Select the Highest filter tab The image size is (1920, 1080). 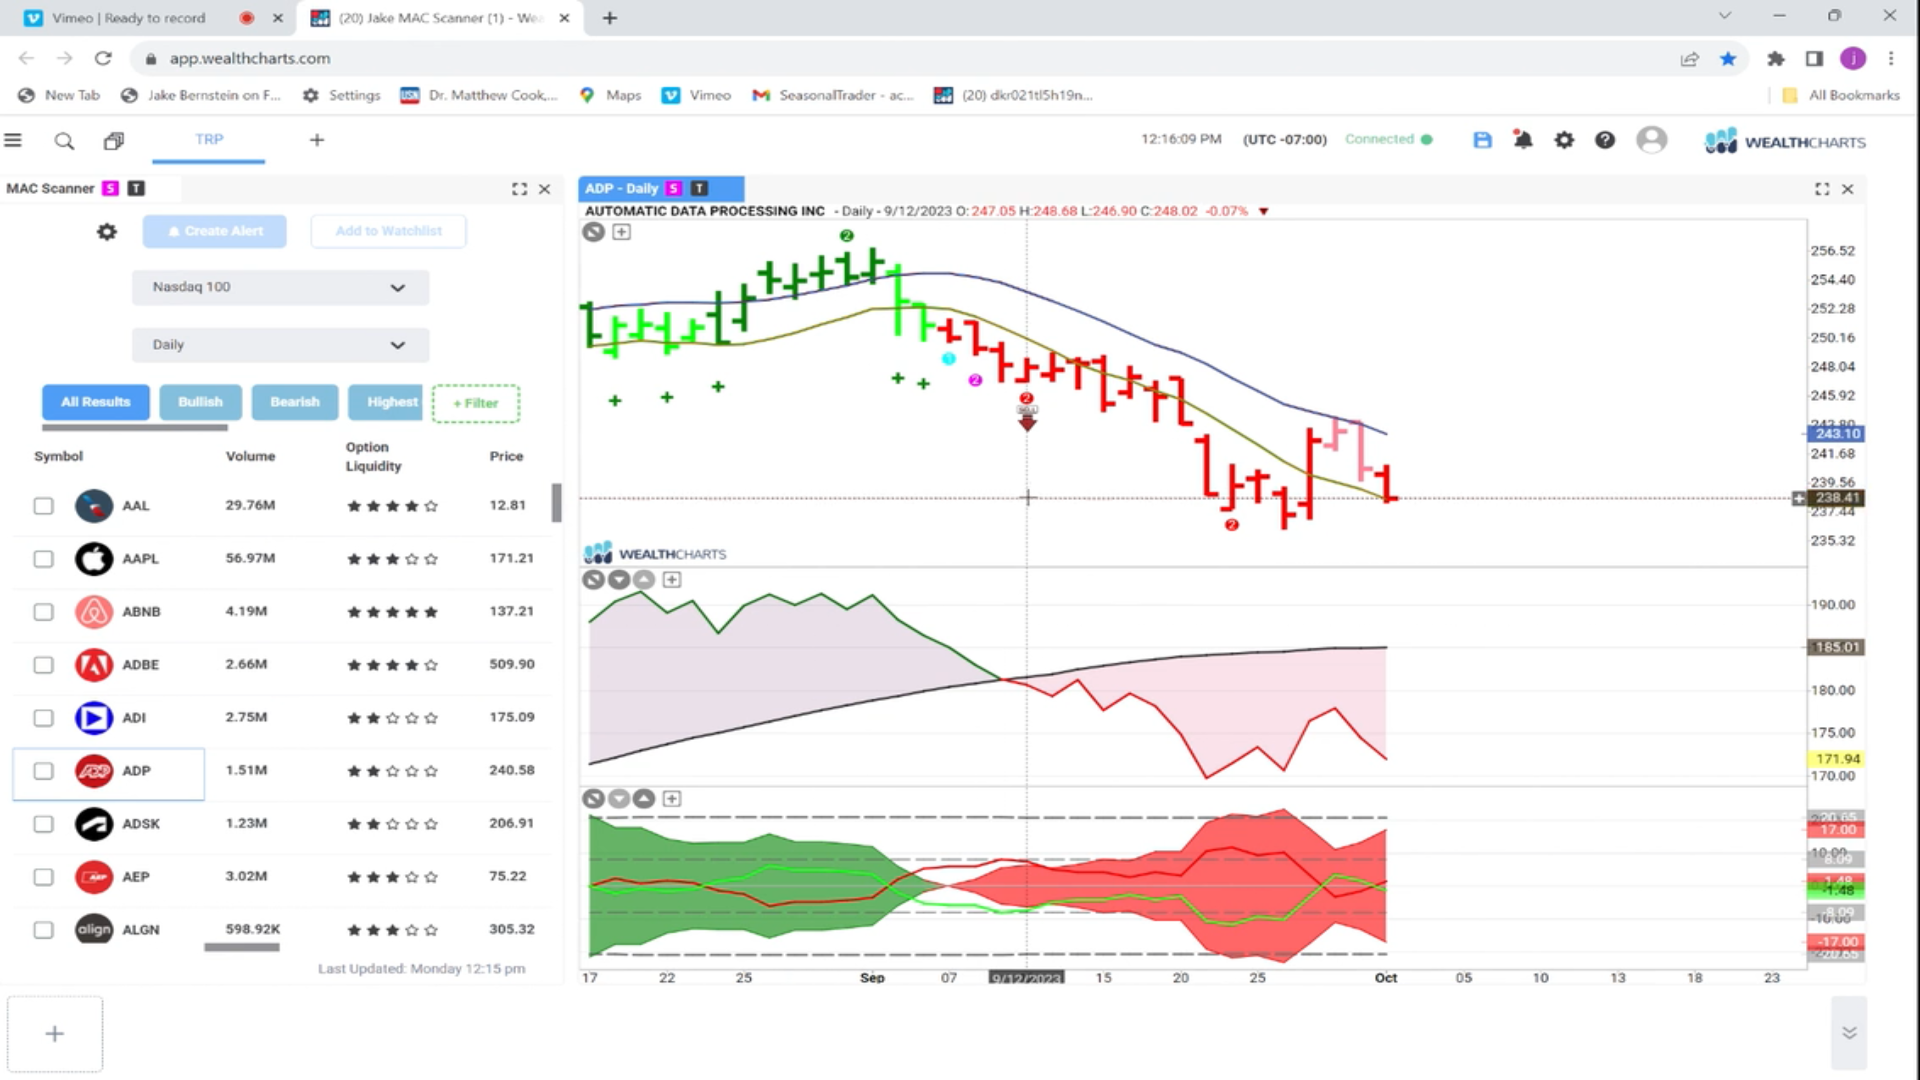tap(386, 402)
